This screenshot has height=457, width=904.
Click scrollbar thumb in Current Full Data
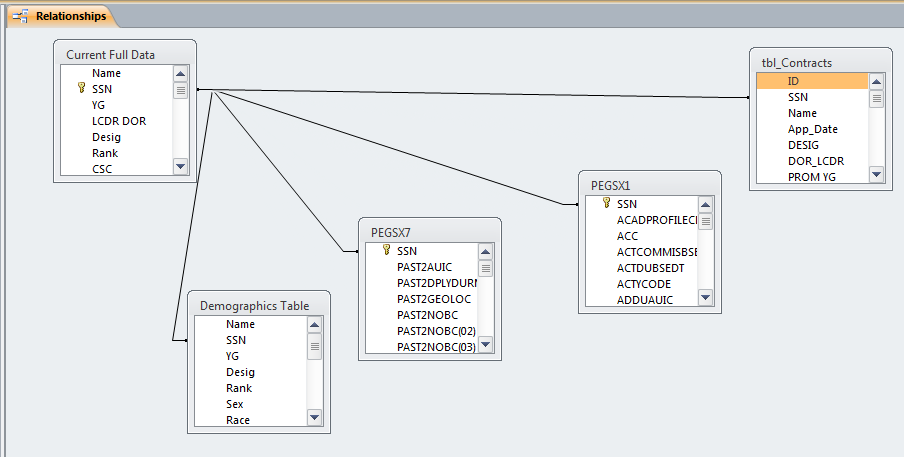(180, 90)
